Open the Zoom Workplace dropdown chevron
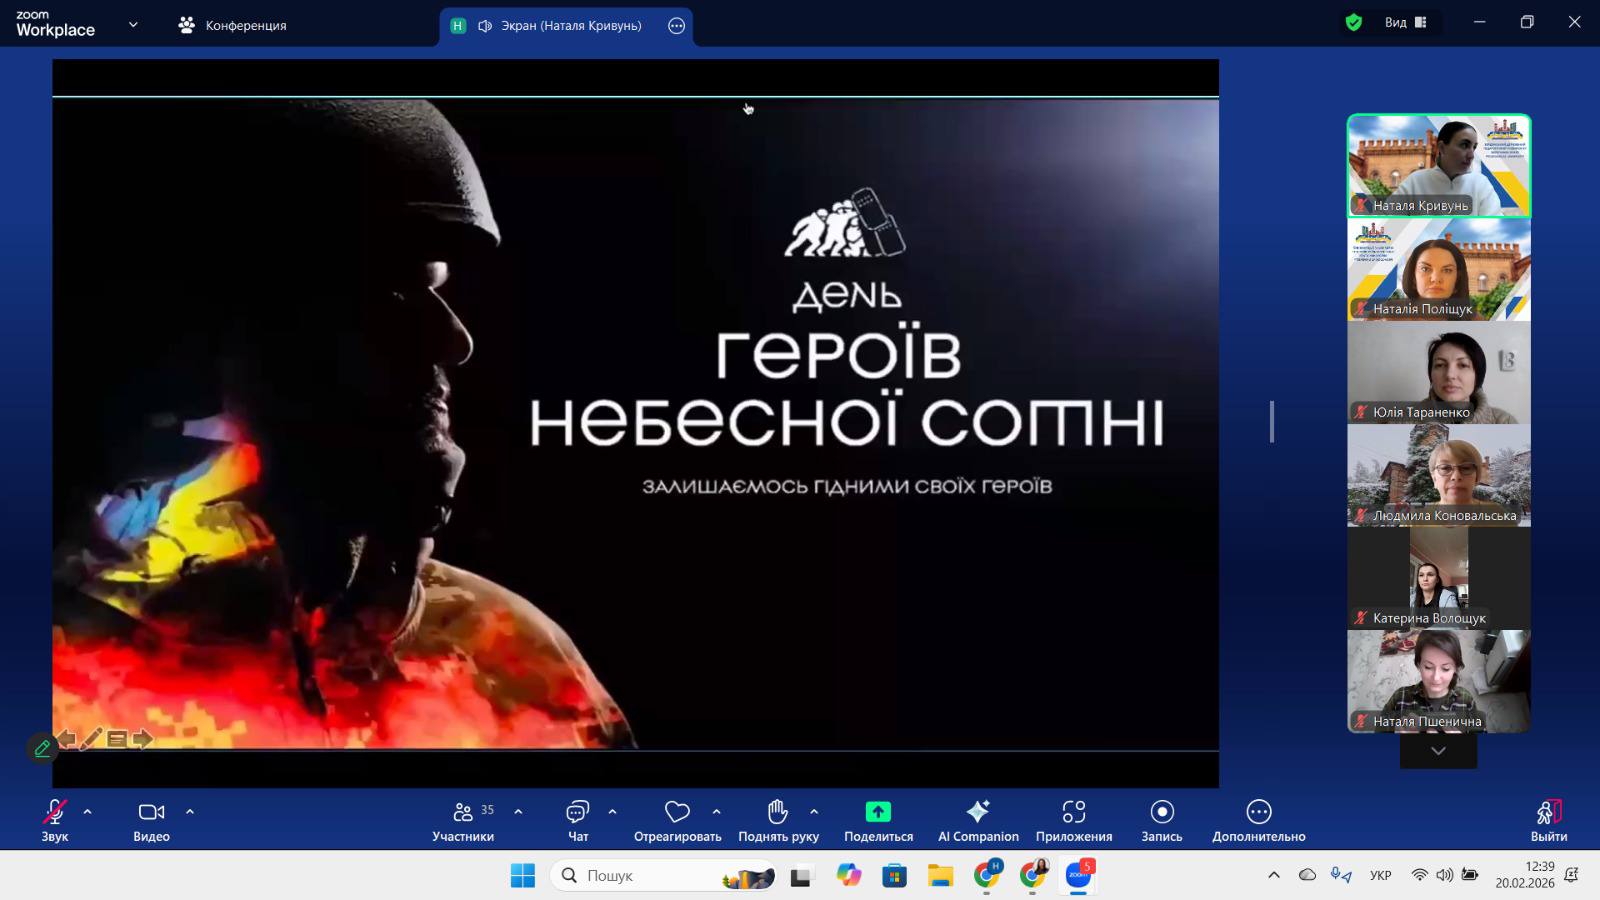The image size is (1600, 900). [133, 25]
